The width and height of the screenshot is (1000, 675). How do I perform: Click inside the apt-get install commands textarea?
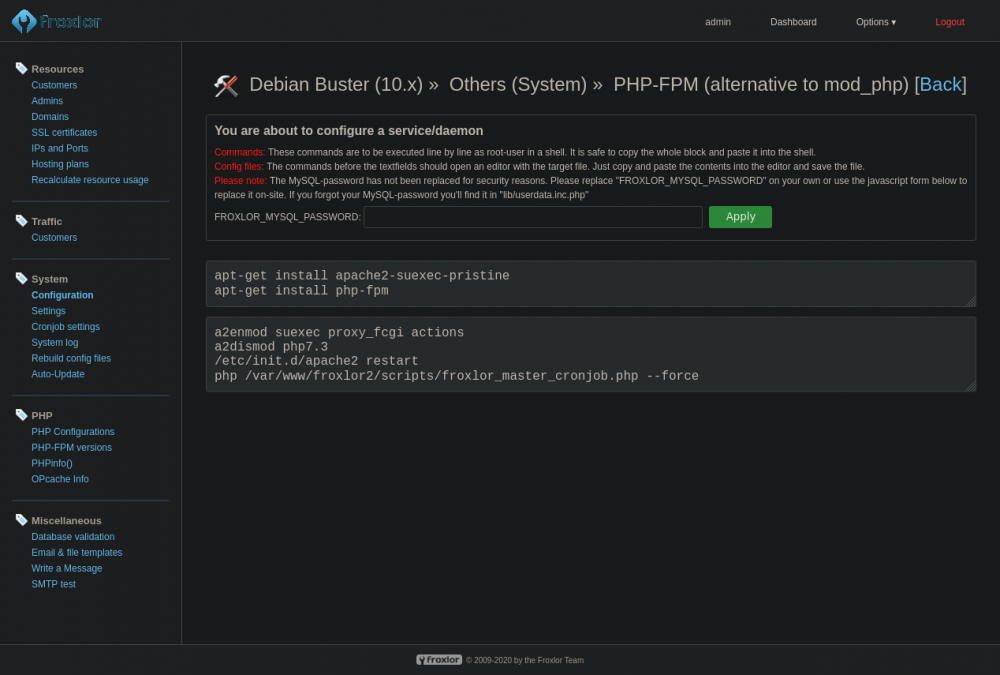(x=591, y=283)
